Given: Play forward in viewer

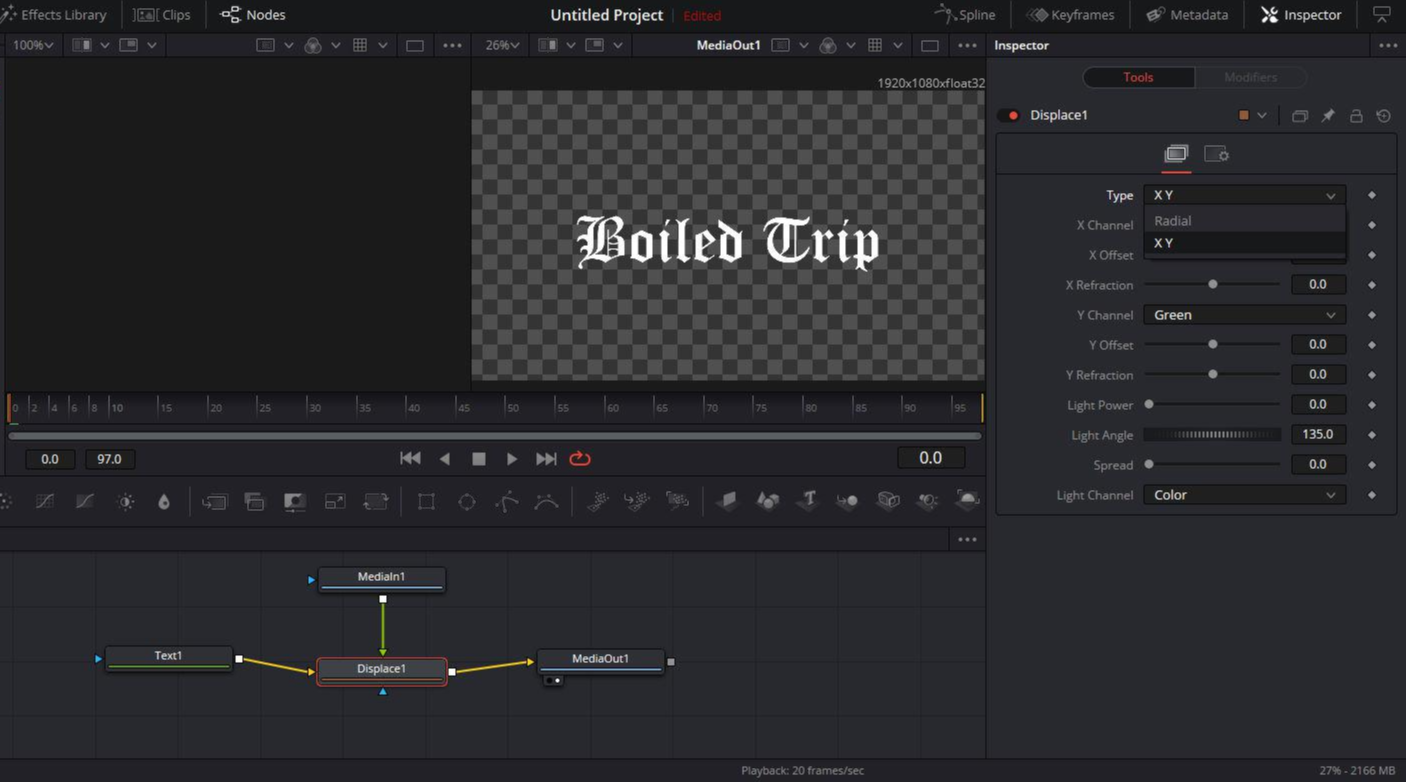Looking at the screenshot, I should tap(512, 459).
